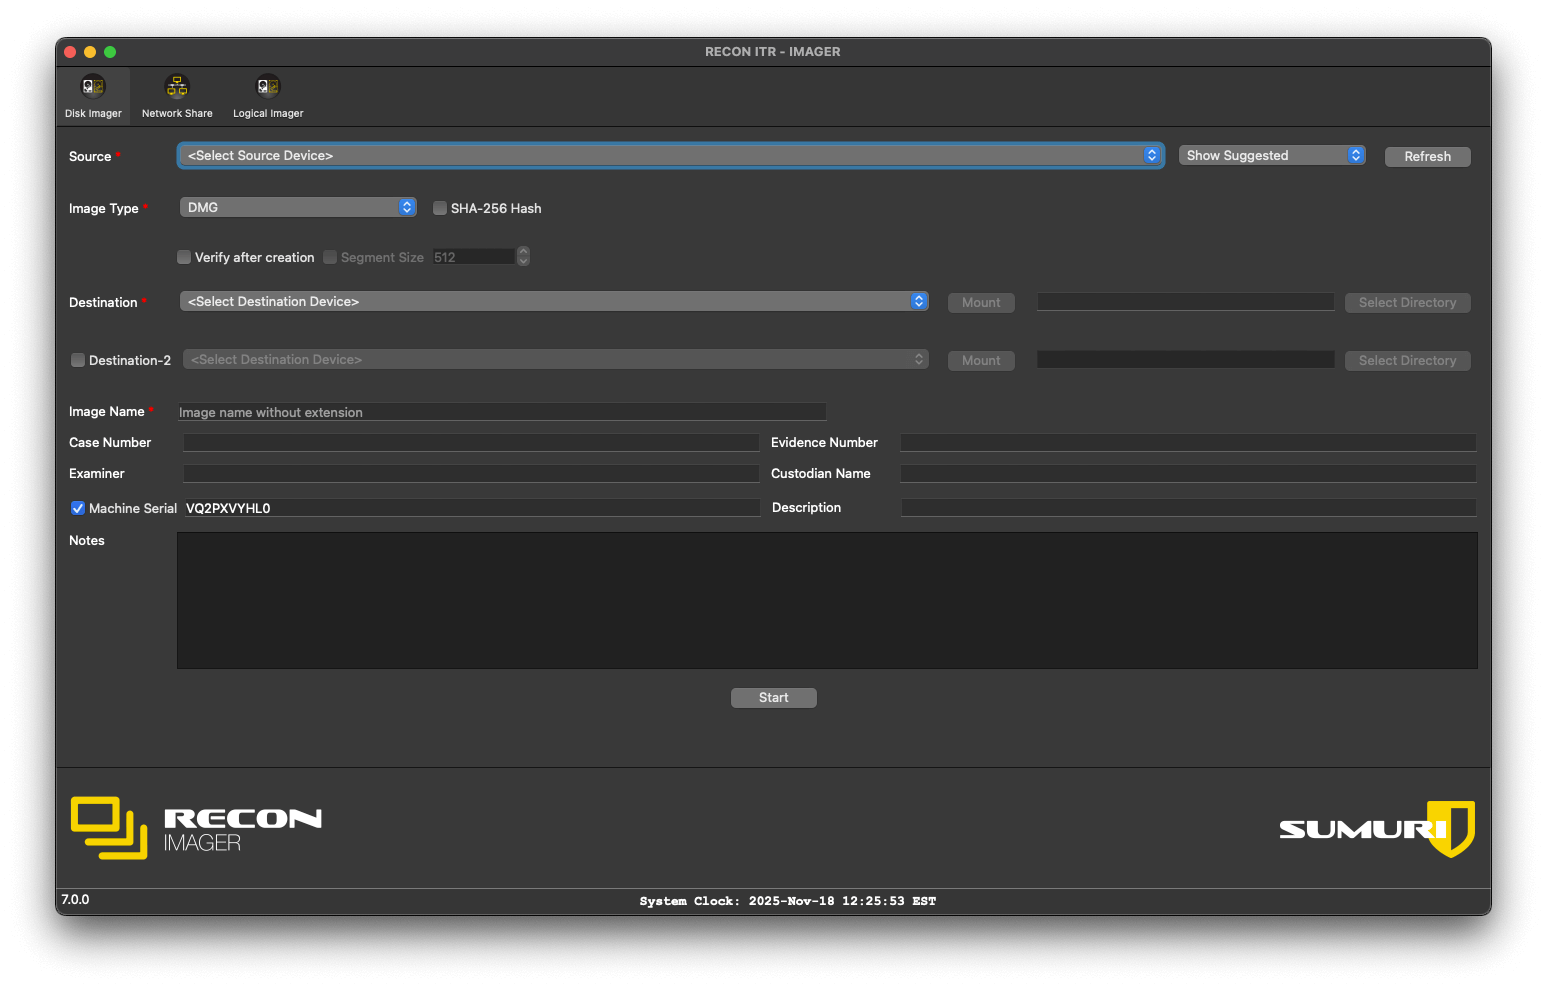Enable the Destination-2 checkbox
Viewport: 1547px width, 989px height.
(78, 361)
